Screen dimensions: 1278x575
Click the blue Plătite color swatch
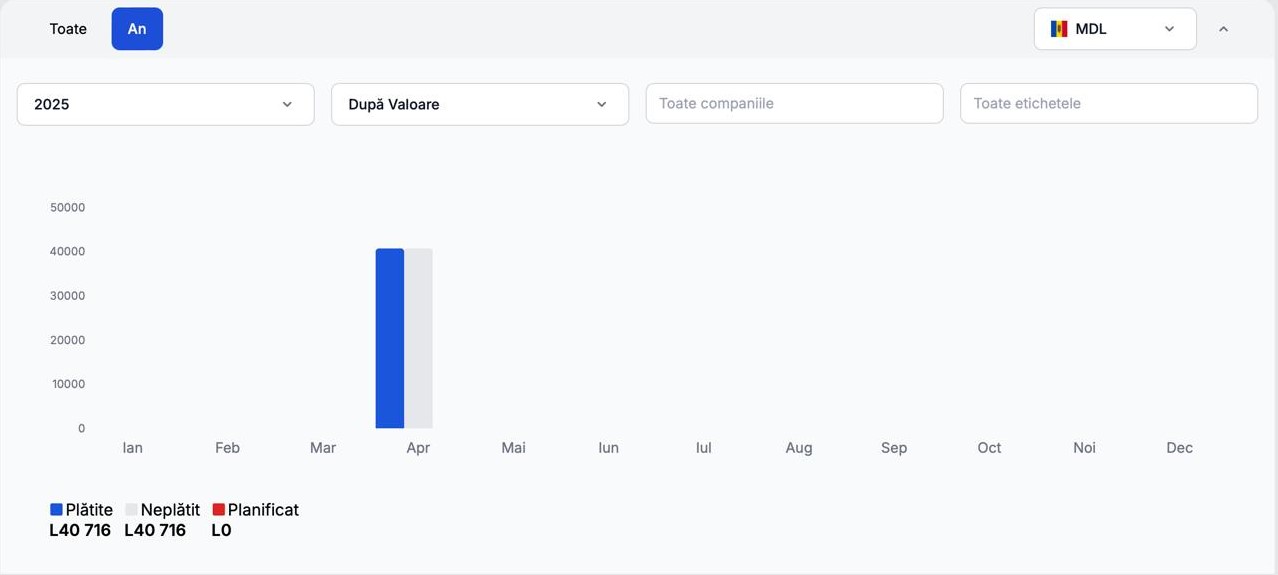click(56, 510)
